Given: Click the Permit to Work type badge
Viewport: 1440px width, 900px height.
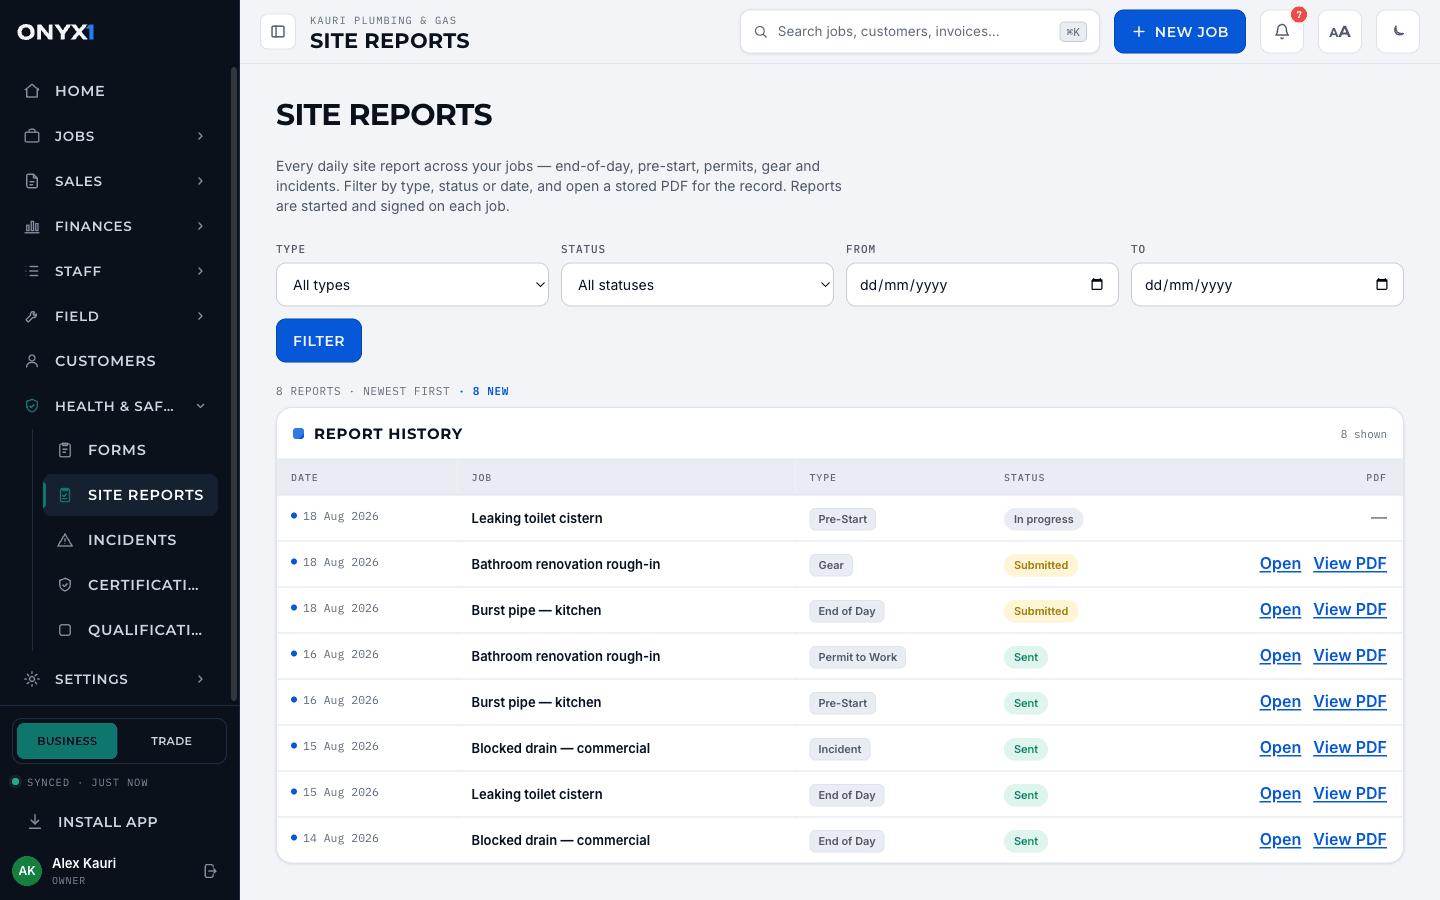Looking at the screenshot, I should (x=858, y=657).
